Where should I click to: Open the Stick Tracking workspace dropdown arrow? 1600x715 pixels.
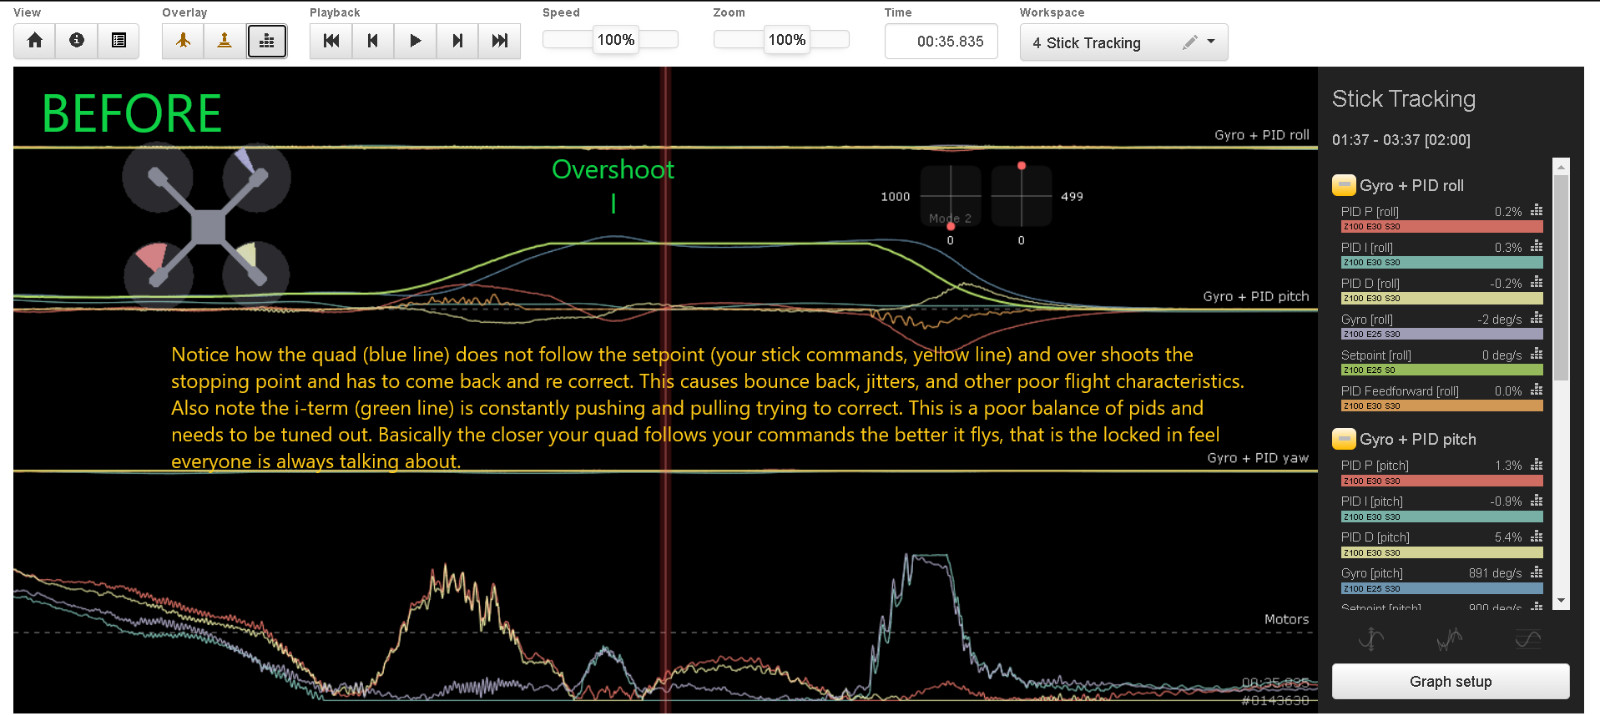tap(1211, 42)
